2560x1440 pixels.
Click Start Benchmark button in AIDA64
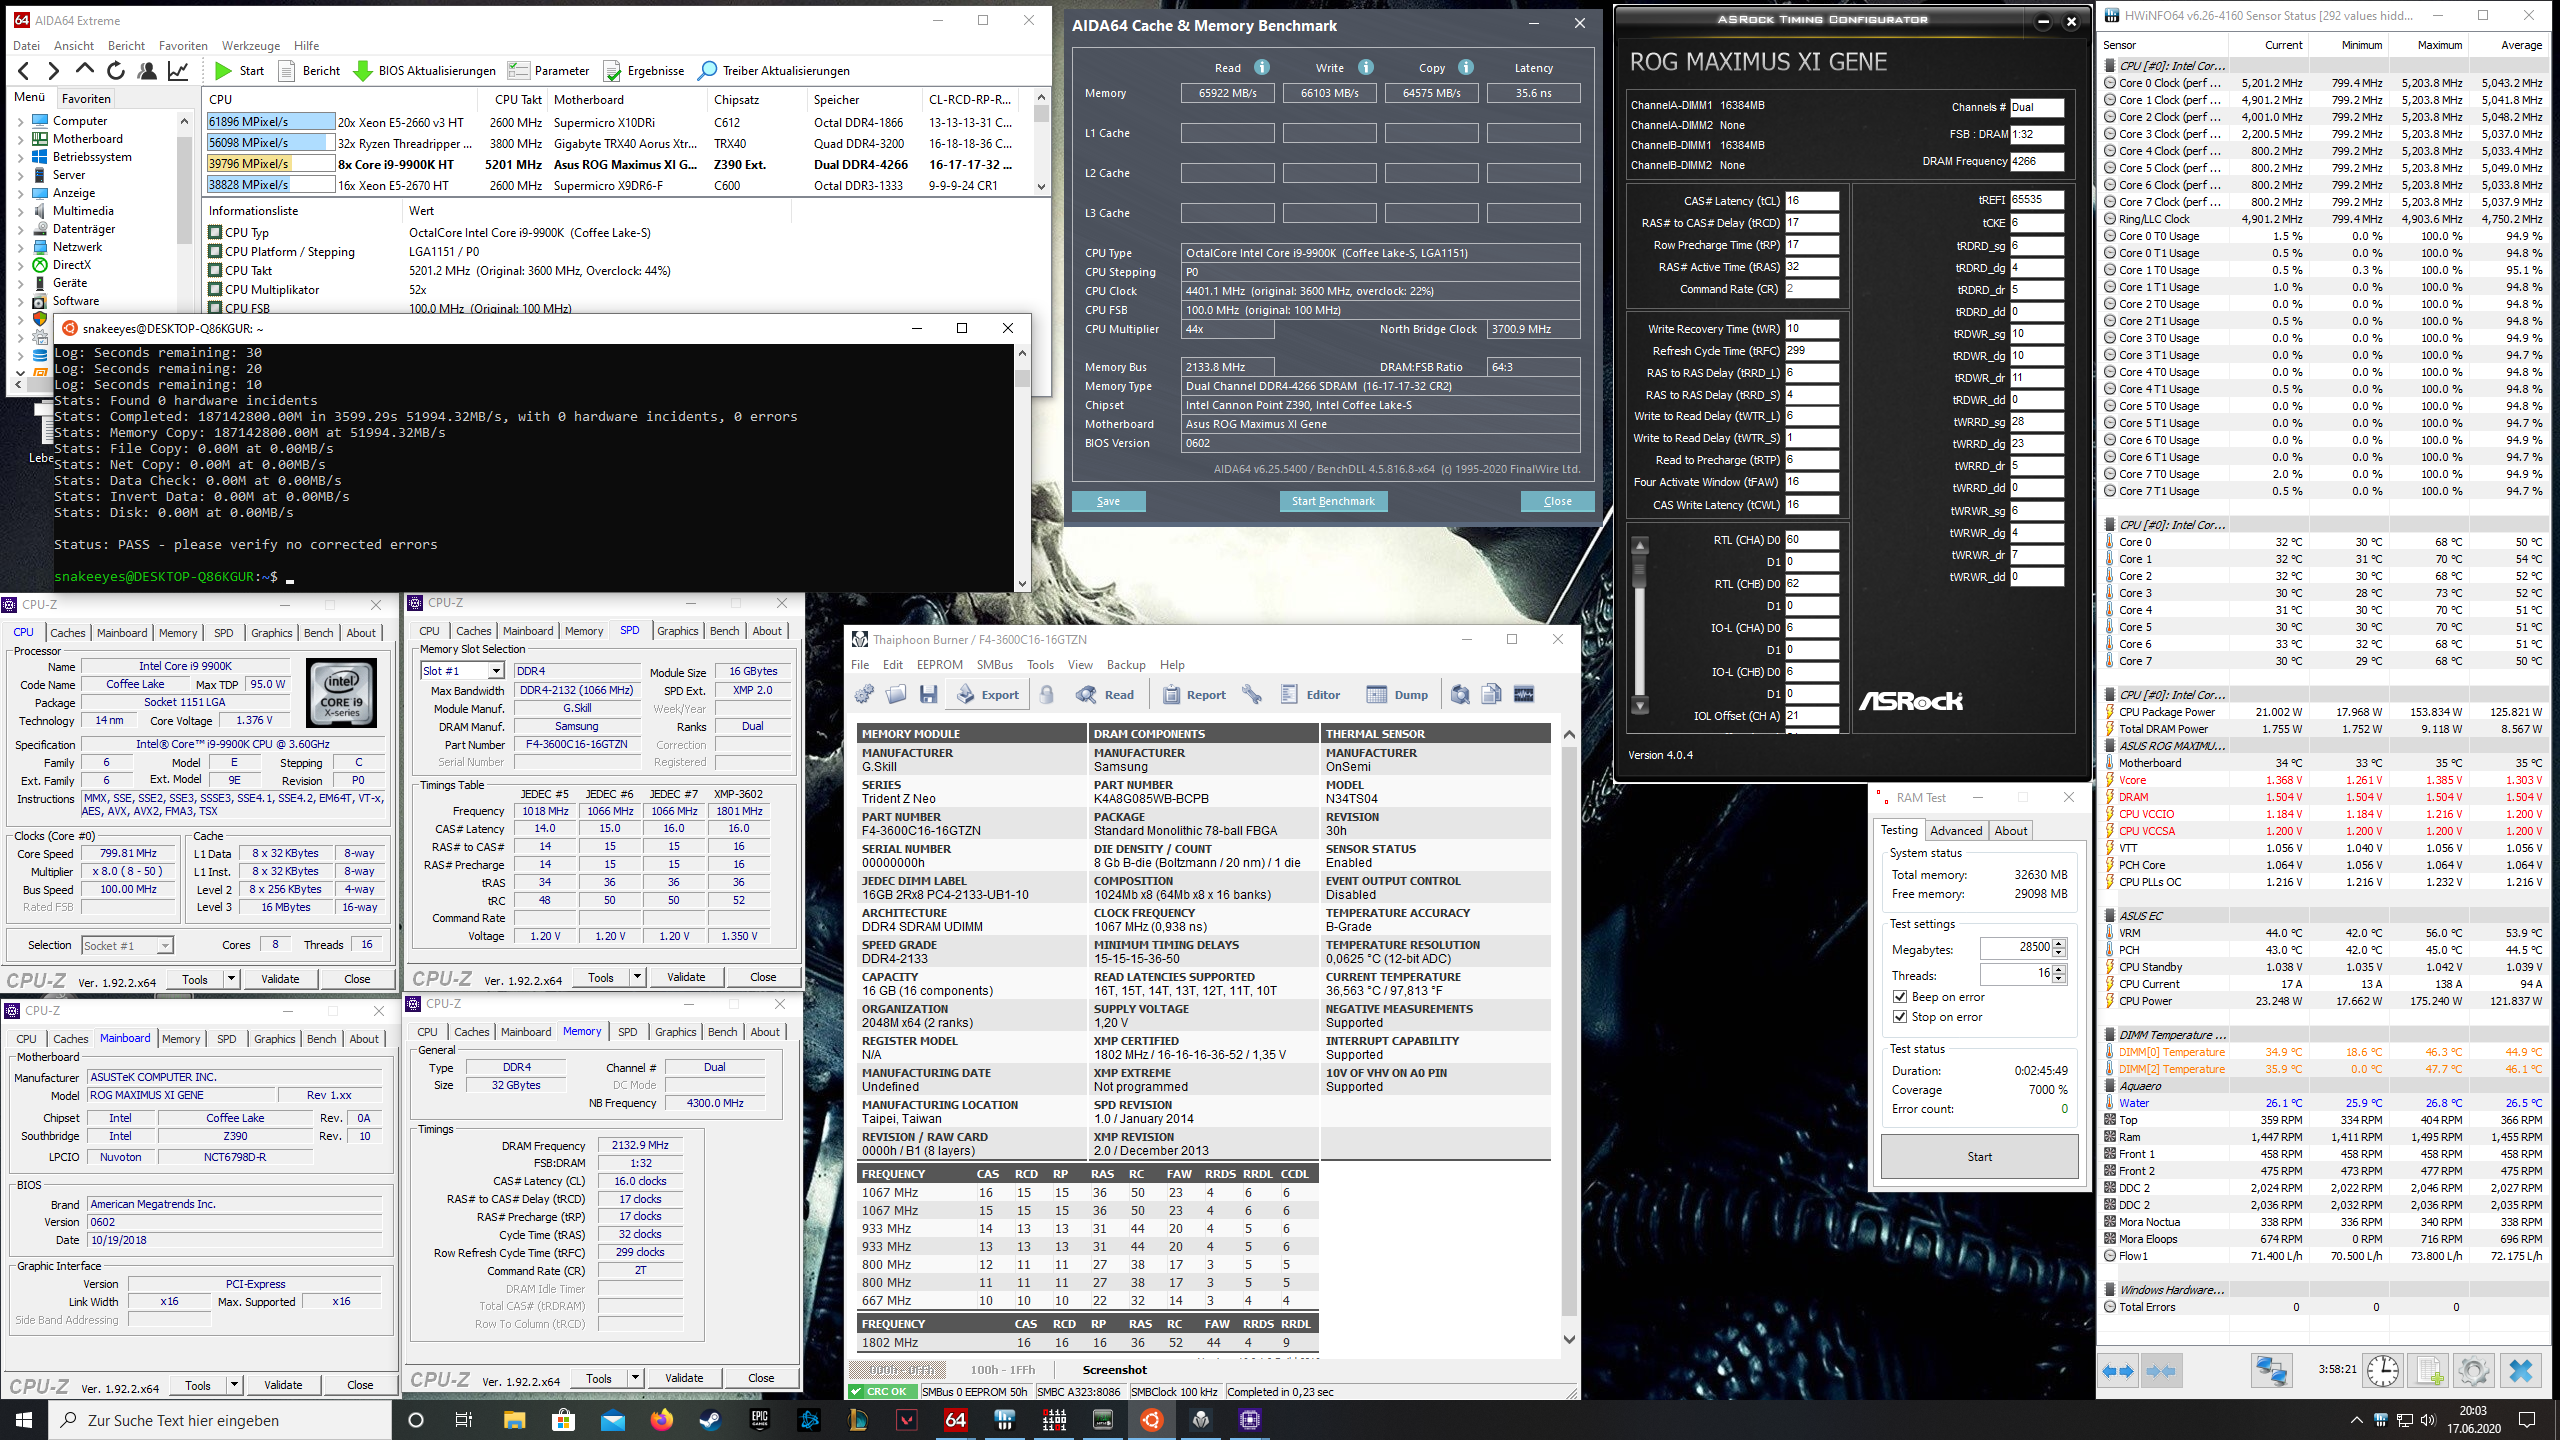coord(1332,501)
